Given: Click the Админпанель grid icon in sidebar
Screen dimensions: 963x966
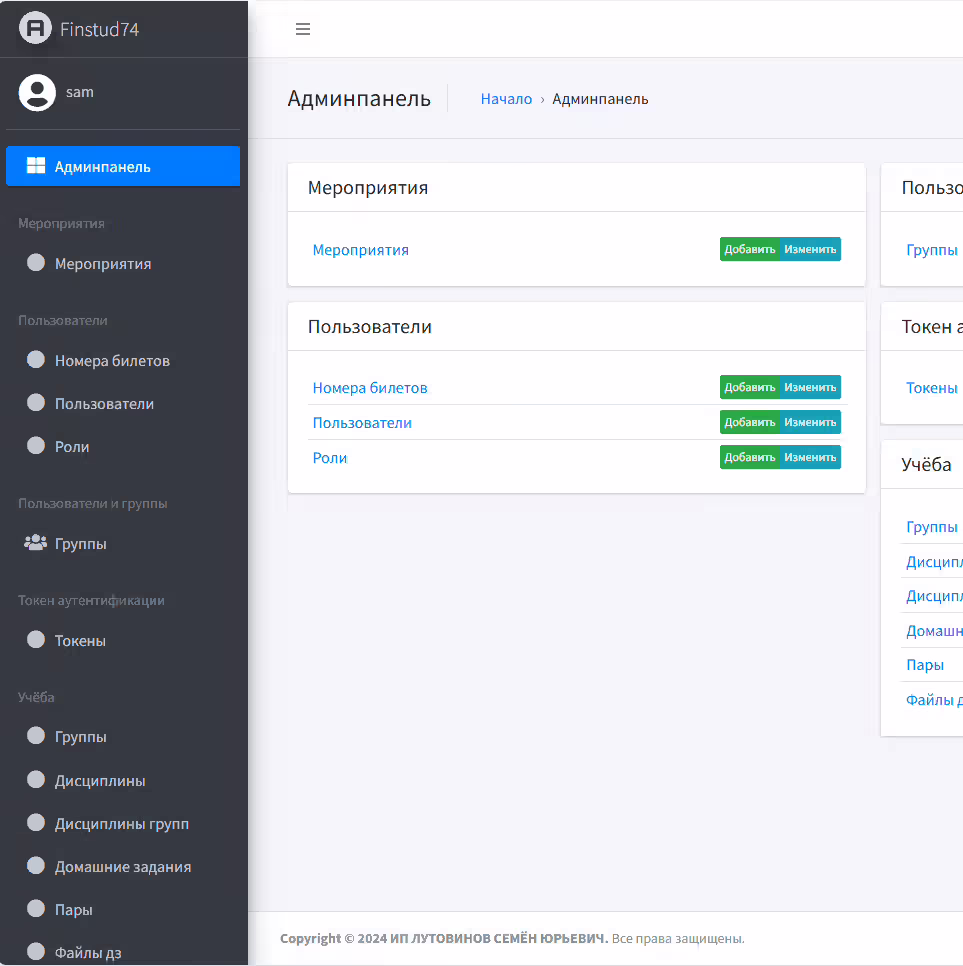Looking at the screenshot, I should click(36, 166).
